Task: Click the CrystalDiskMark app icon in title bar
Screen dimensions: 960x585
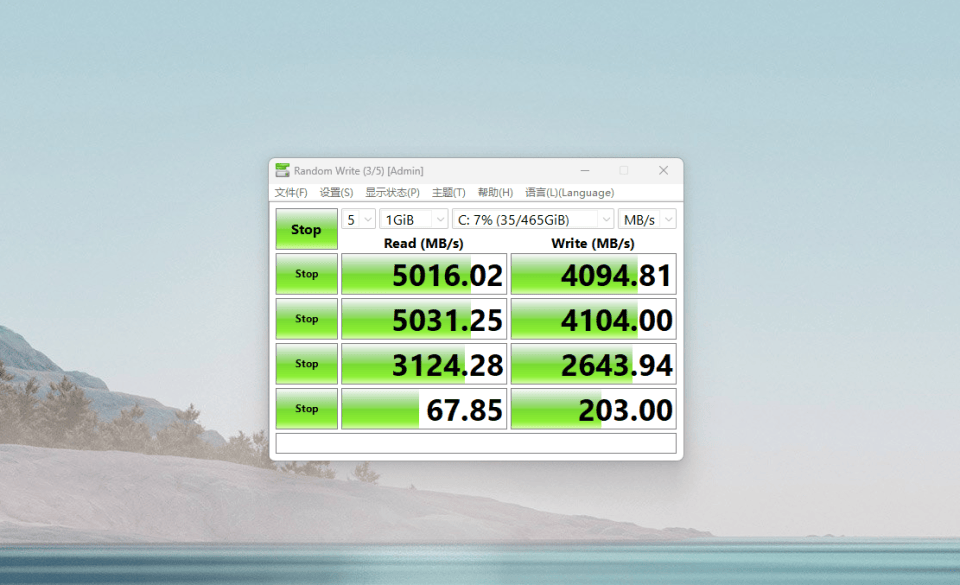Action: pyautogui.click(x=282, y=171)
